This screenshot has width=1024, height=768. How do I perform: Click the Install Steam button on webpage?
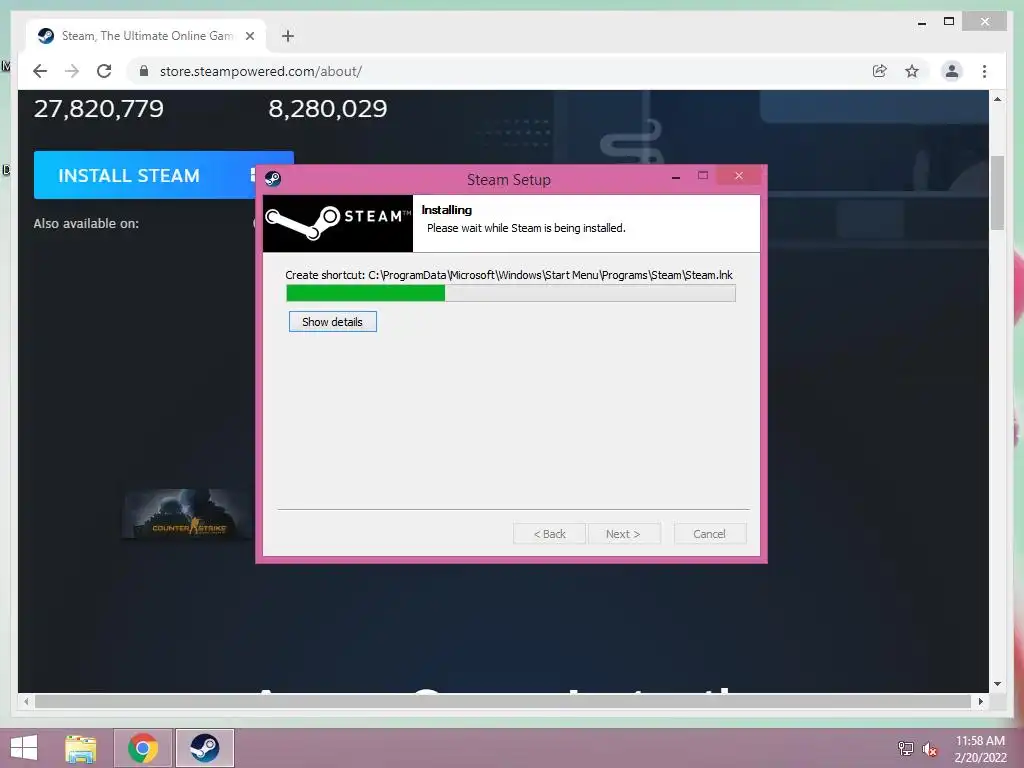(x=144, y=175)
